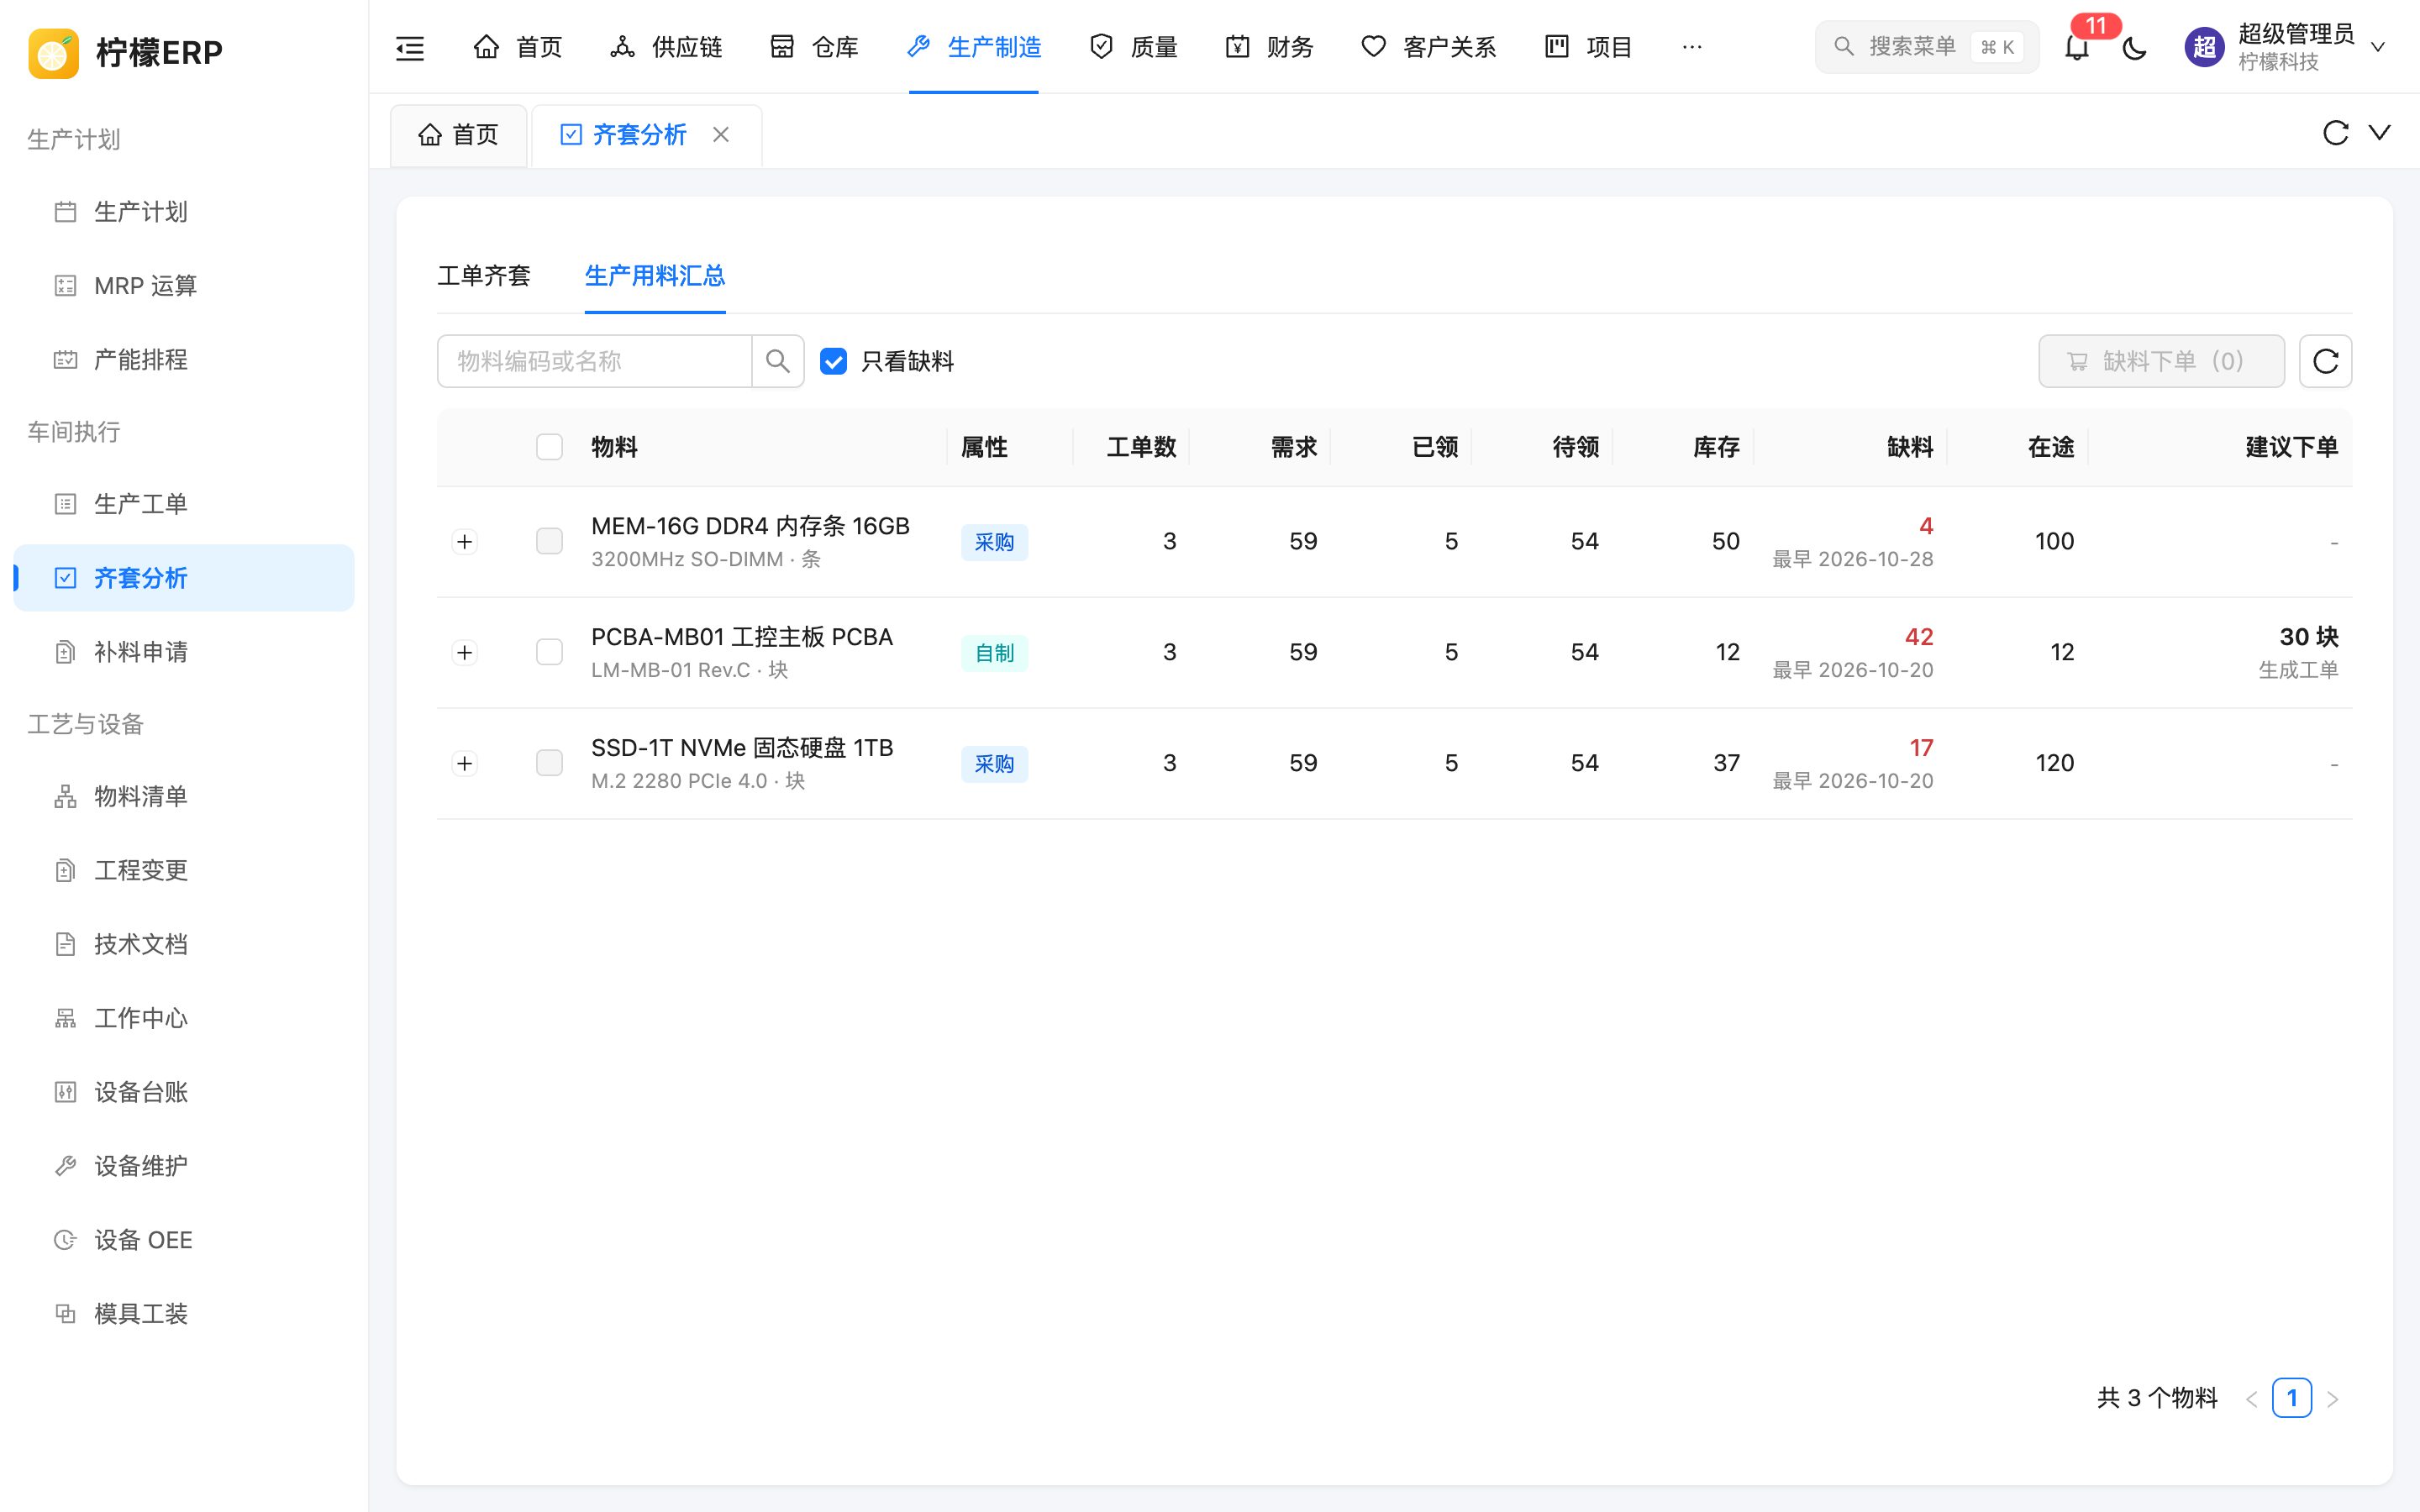Open 工作中心 sidebar entry
Viewport: 2420px width, 1512px height.
click(184, 1018)
